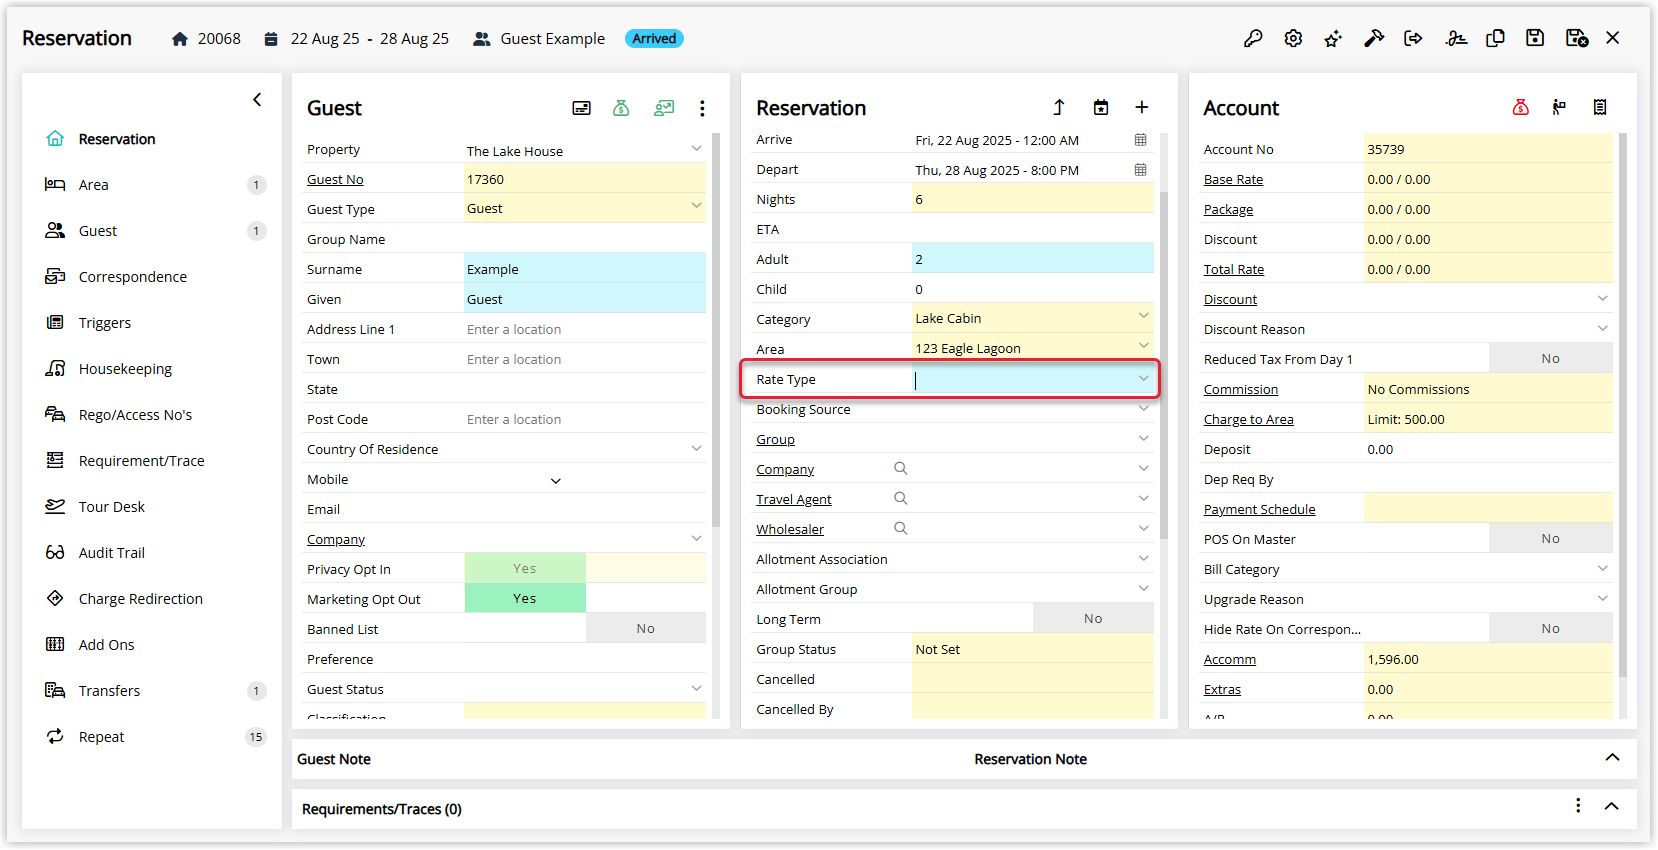Click the save and close icon
Screen dimensions: 1658x850
click(1577, 38)
